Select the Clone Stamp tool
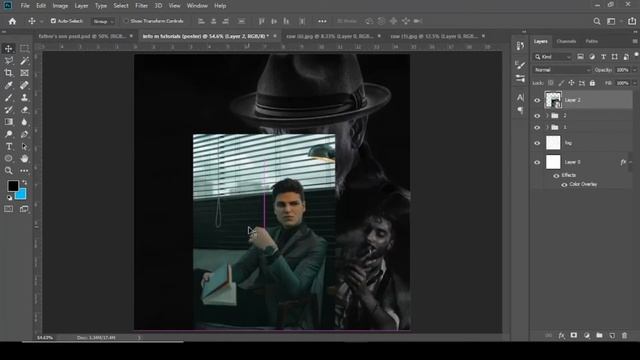The width and height of the screenshot is (640, 360). coord(24,98)
